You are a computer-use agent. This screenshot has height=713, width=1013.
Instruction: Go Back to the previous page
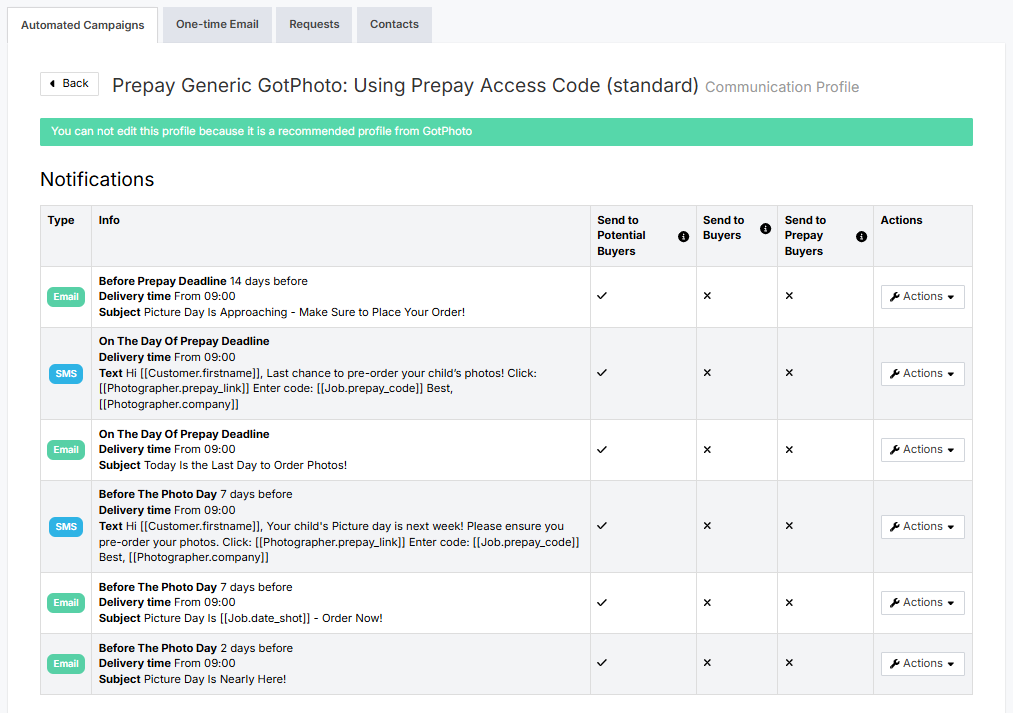[69, 84]
